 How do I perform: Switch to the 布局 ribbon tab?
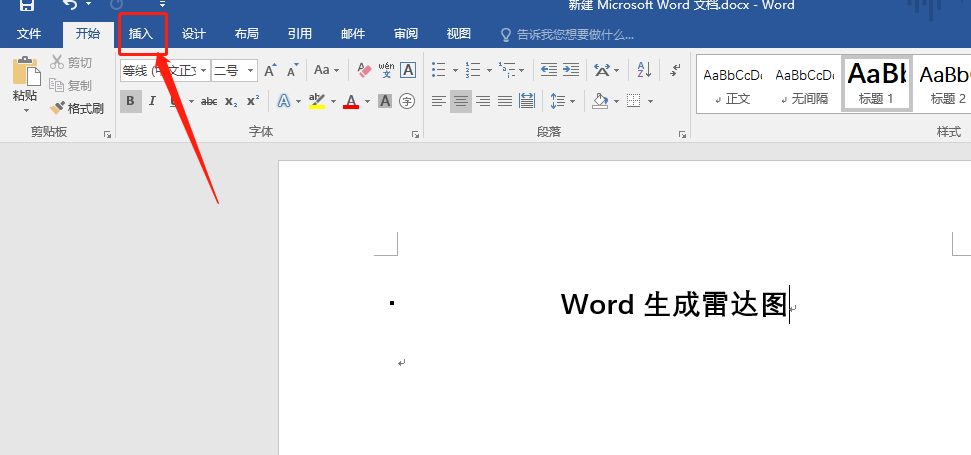click(x=246, y=34)
